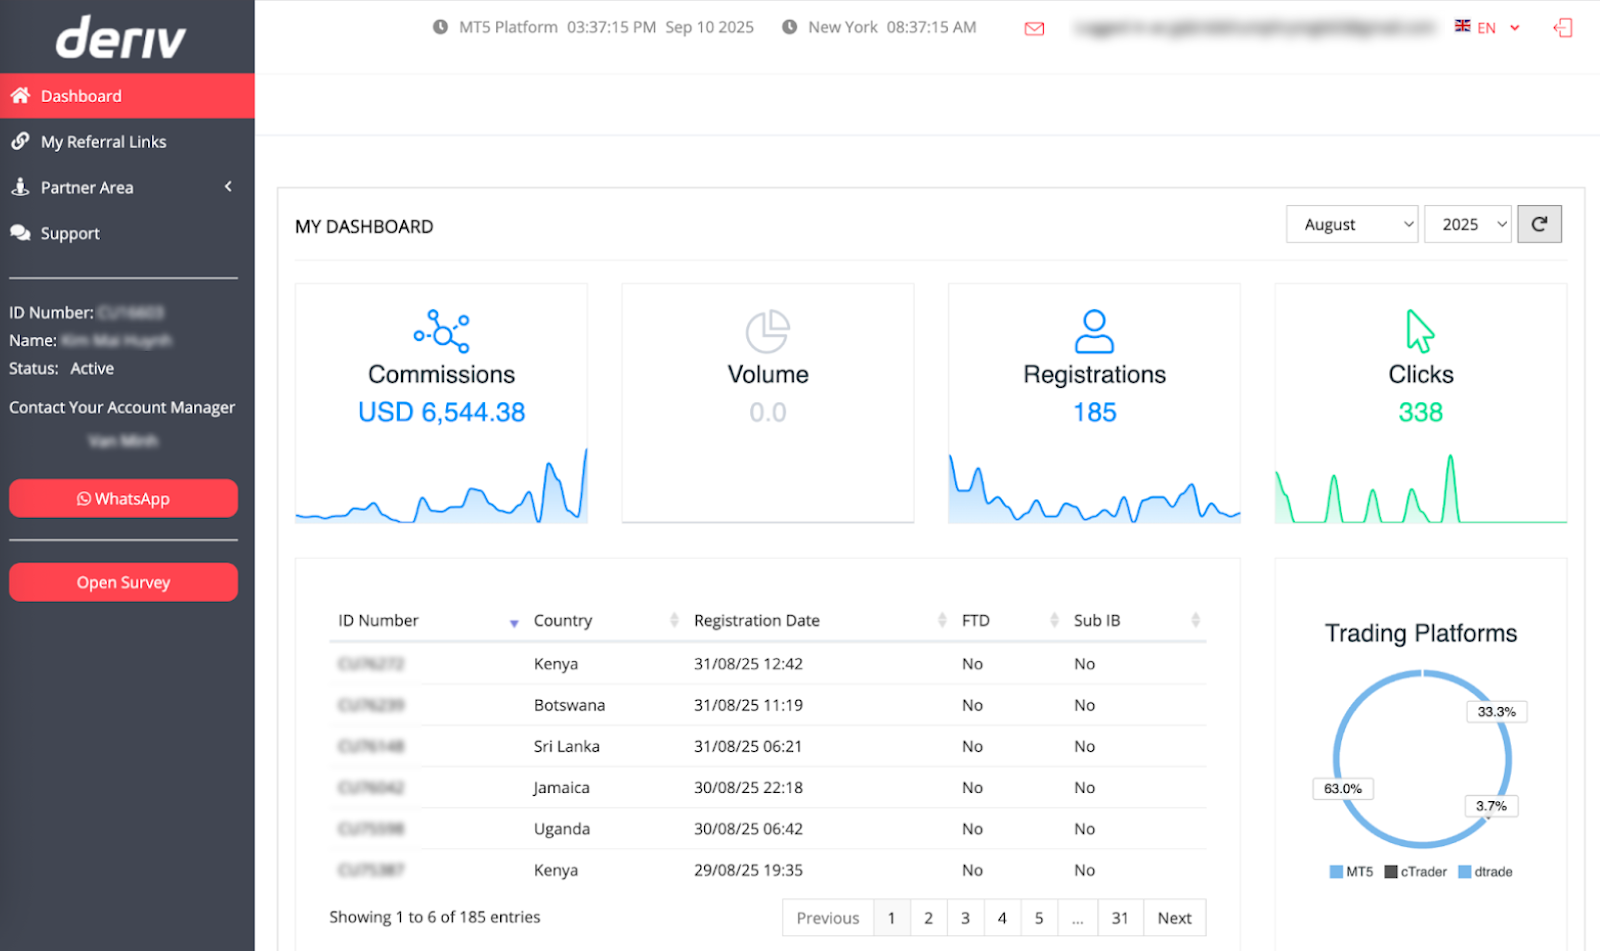Click the Dashboard home icon

click(x=20, y=95)
